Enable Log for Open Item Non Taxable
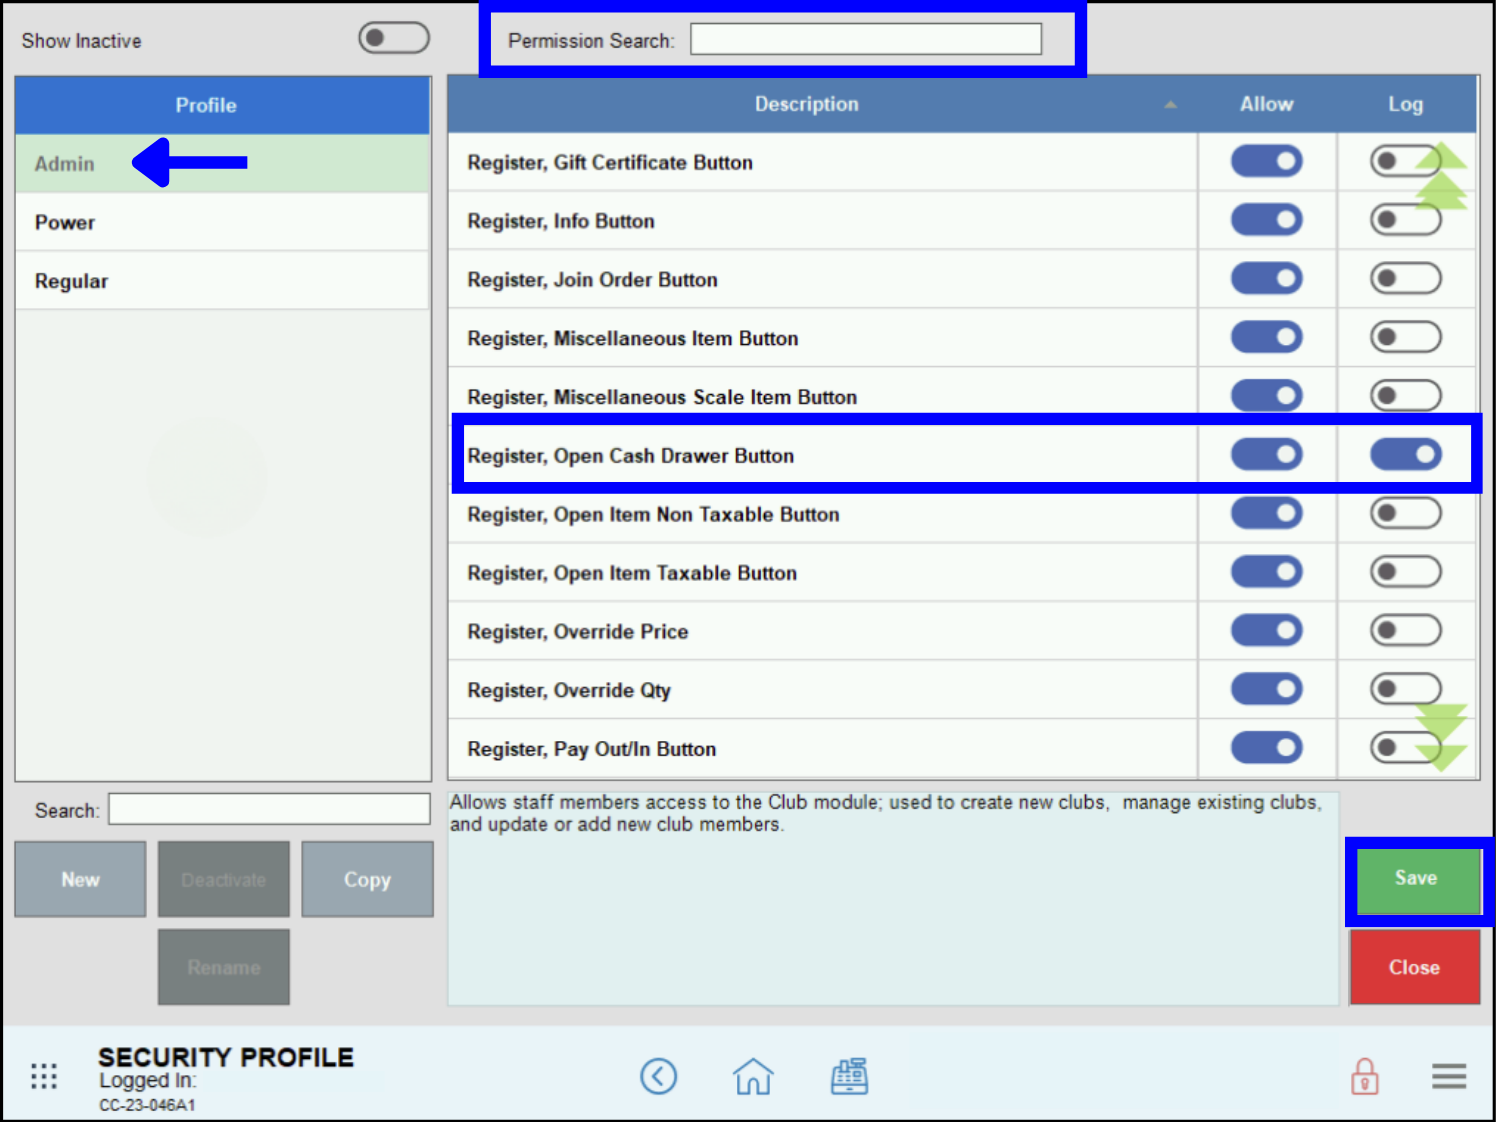The height and width of the screenshot is (1125, 1497). pyautogui.click(x=1405, y=513)
